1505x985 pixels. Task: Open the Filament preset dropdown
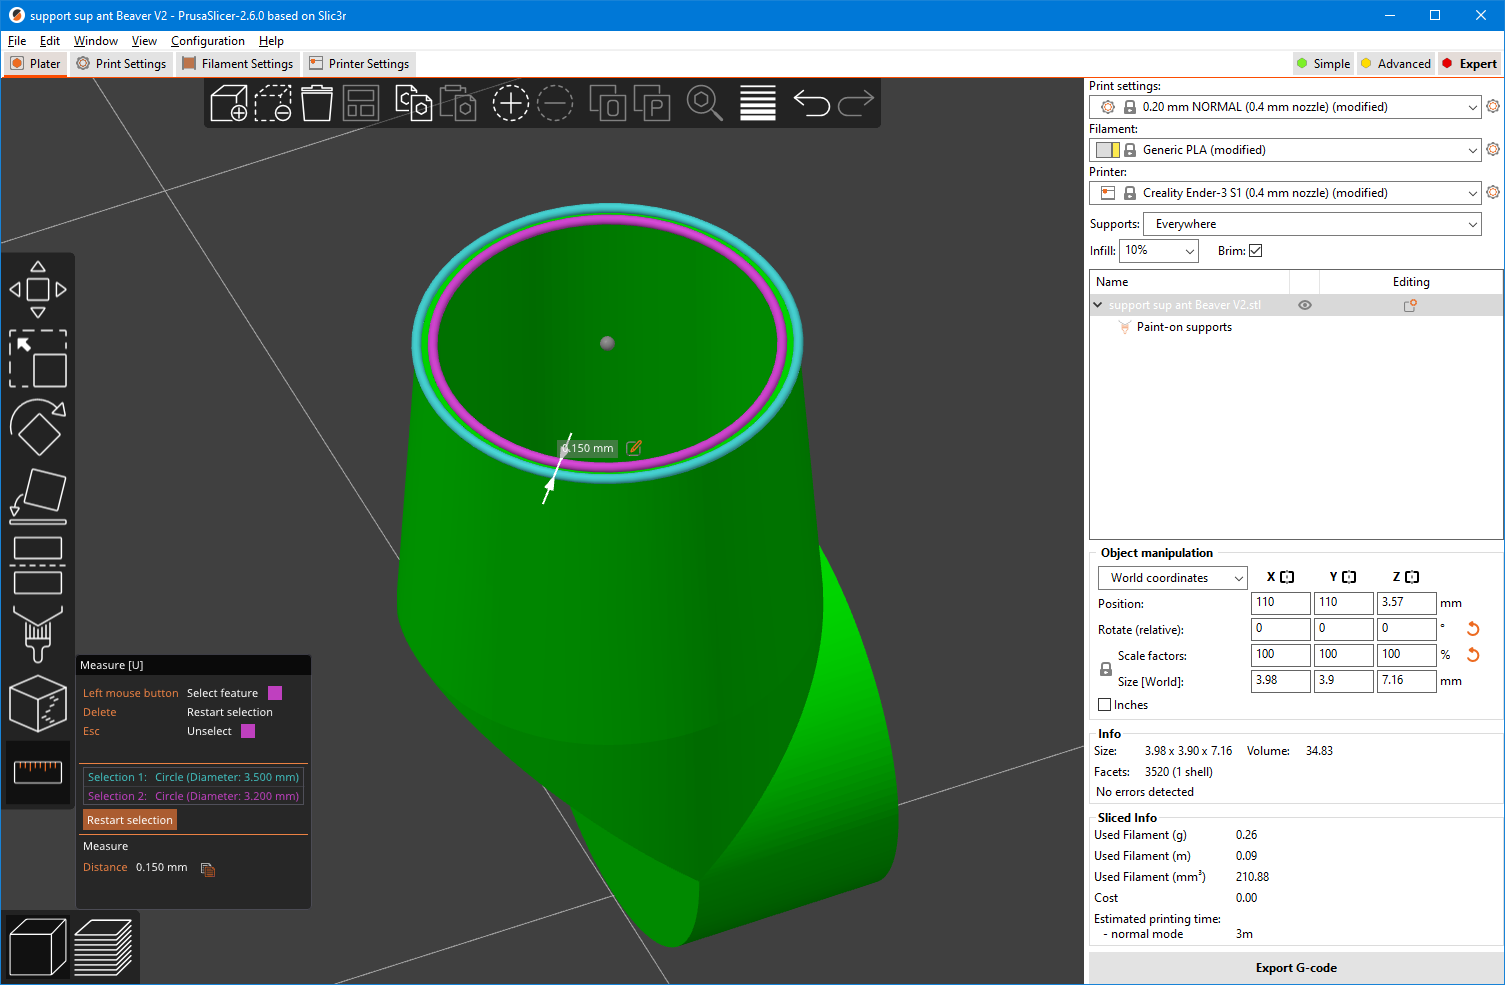(x=1285, y=150)
